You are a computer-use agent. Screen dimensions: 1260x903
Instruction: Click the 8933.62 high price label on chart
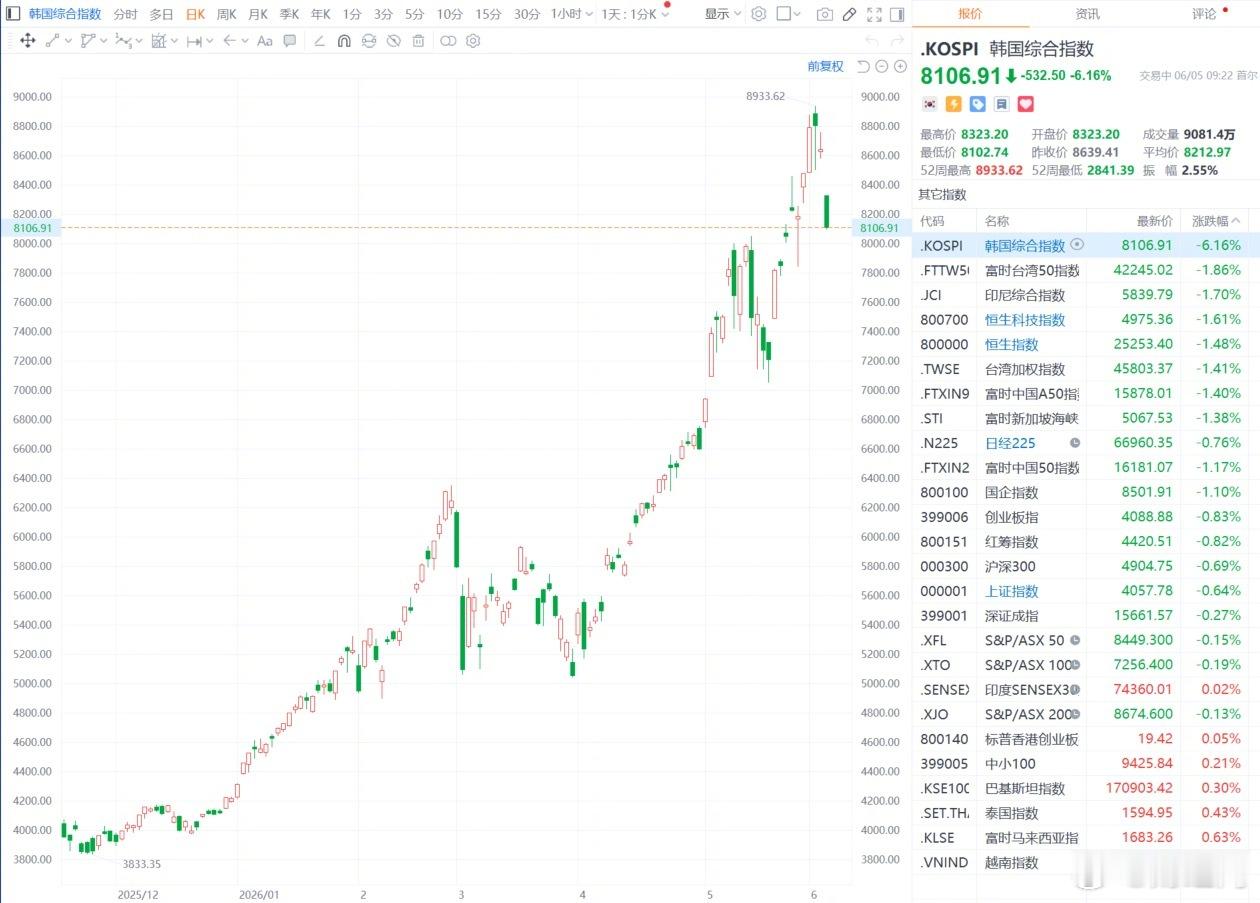point(766,96)
